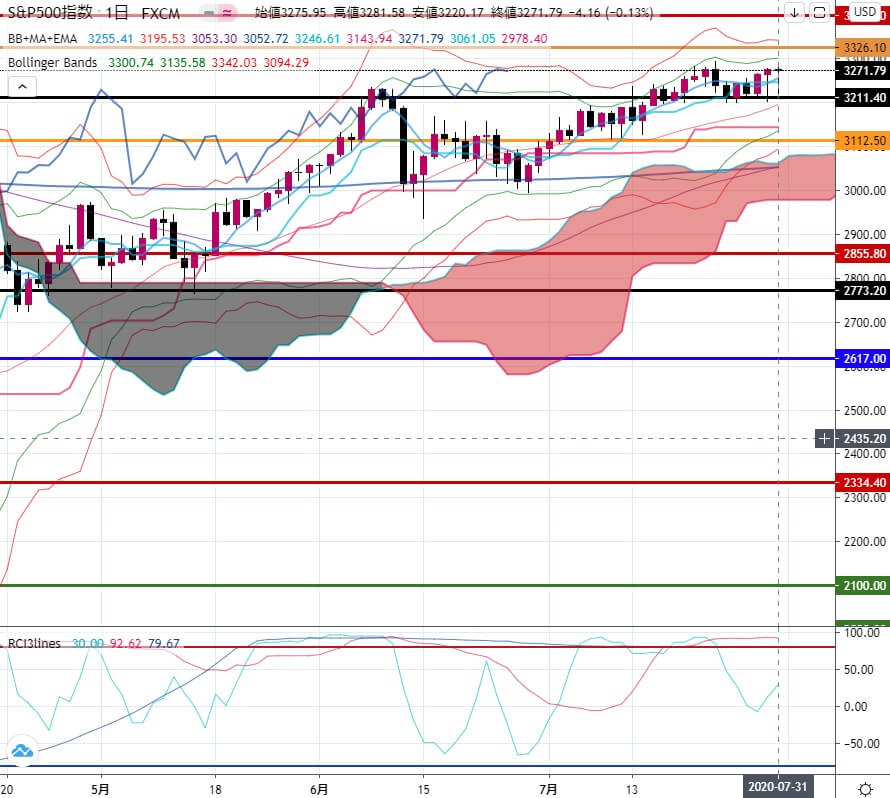Screen dimensions: 890x798
Task: Click the 50.00 tick on RCI scale
Action: click(859, 669)
